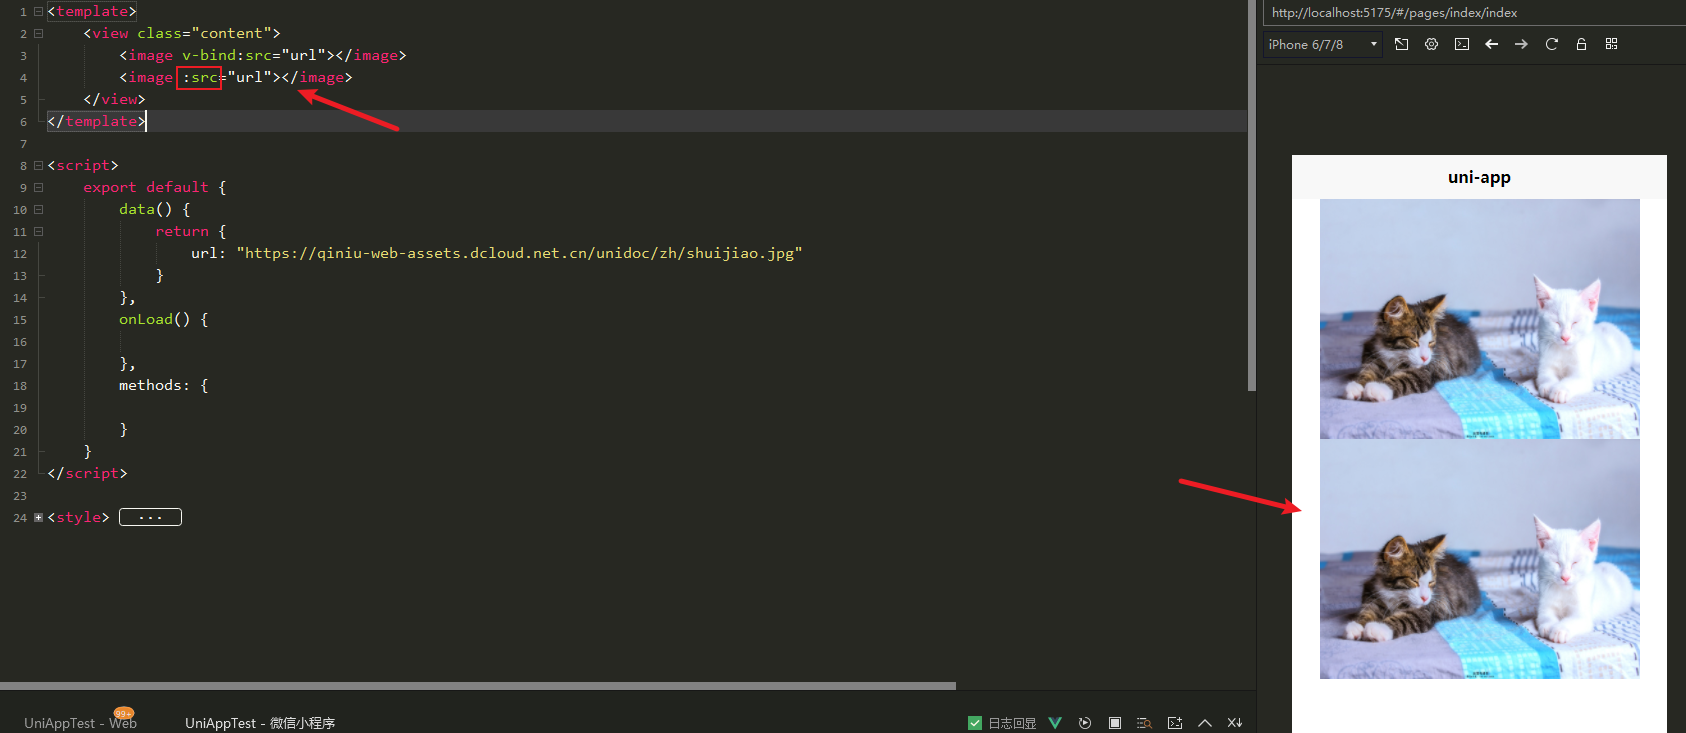
Task: Expand console panel with the up chevron
Action: click(1205, 722)
